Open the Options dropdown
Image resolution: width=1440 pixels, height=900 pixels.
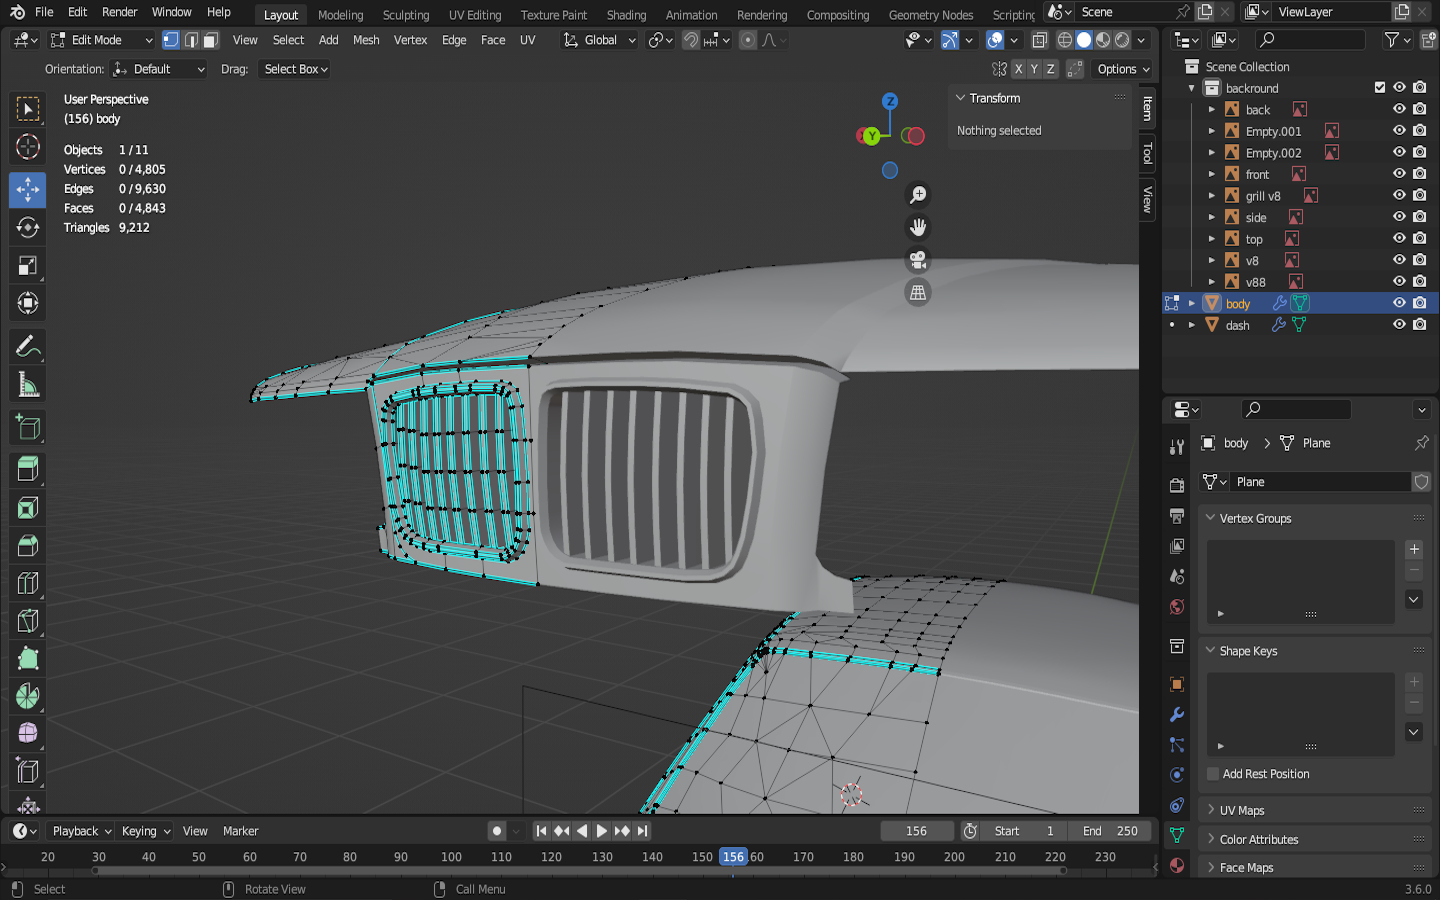point(1123,69)
